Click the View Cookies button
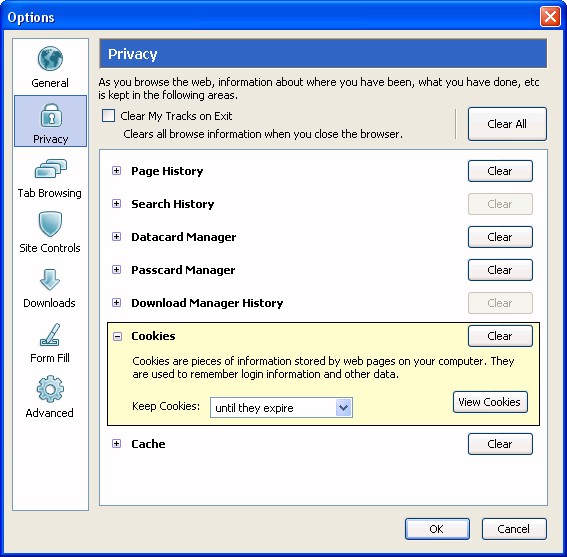This screenshot has width=567, height=557. 490,402
